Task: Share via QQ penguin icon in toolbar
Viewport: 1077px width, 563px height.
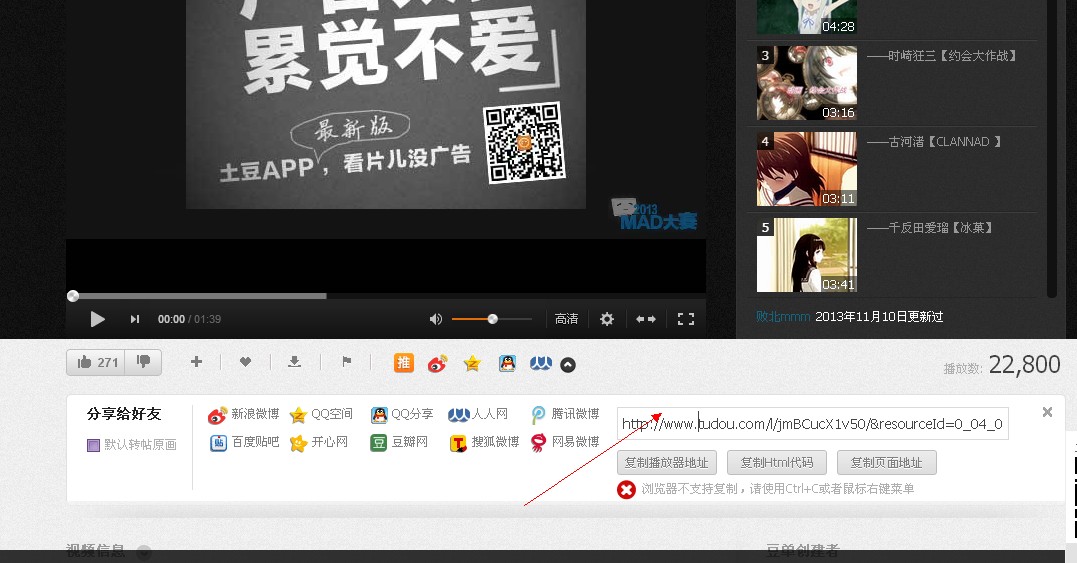Action: coord(507,363)
